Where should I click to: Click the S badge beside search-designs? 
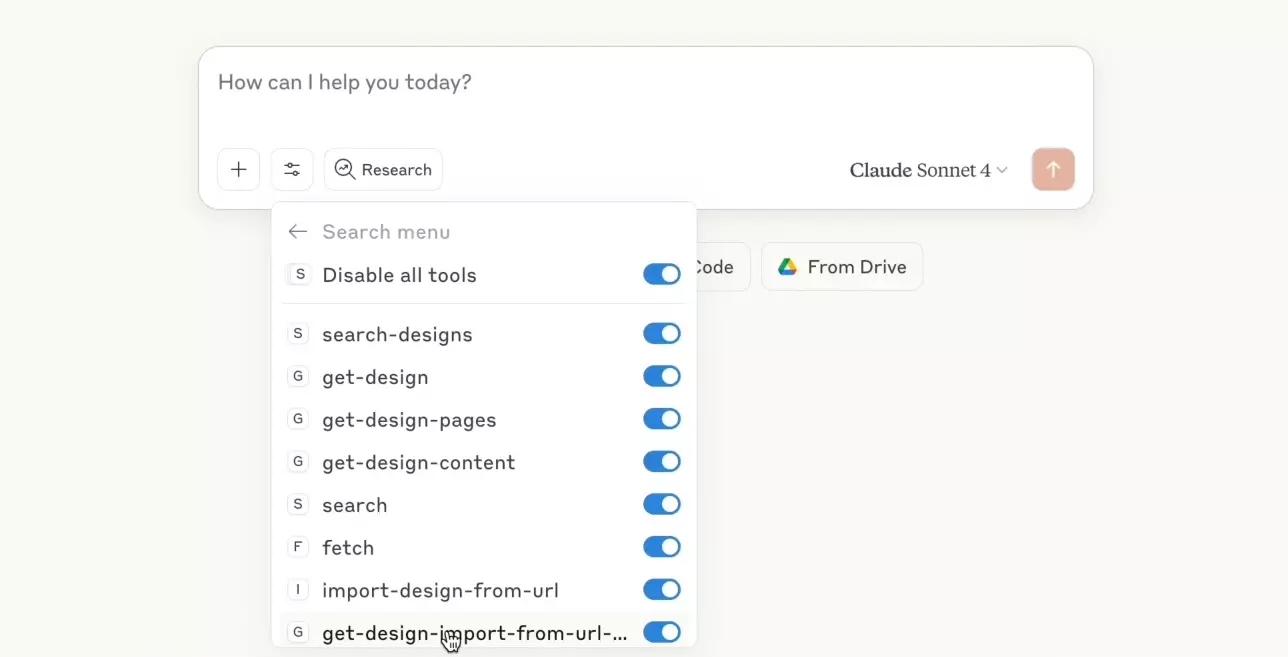297,334
